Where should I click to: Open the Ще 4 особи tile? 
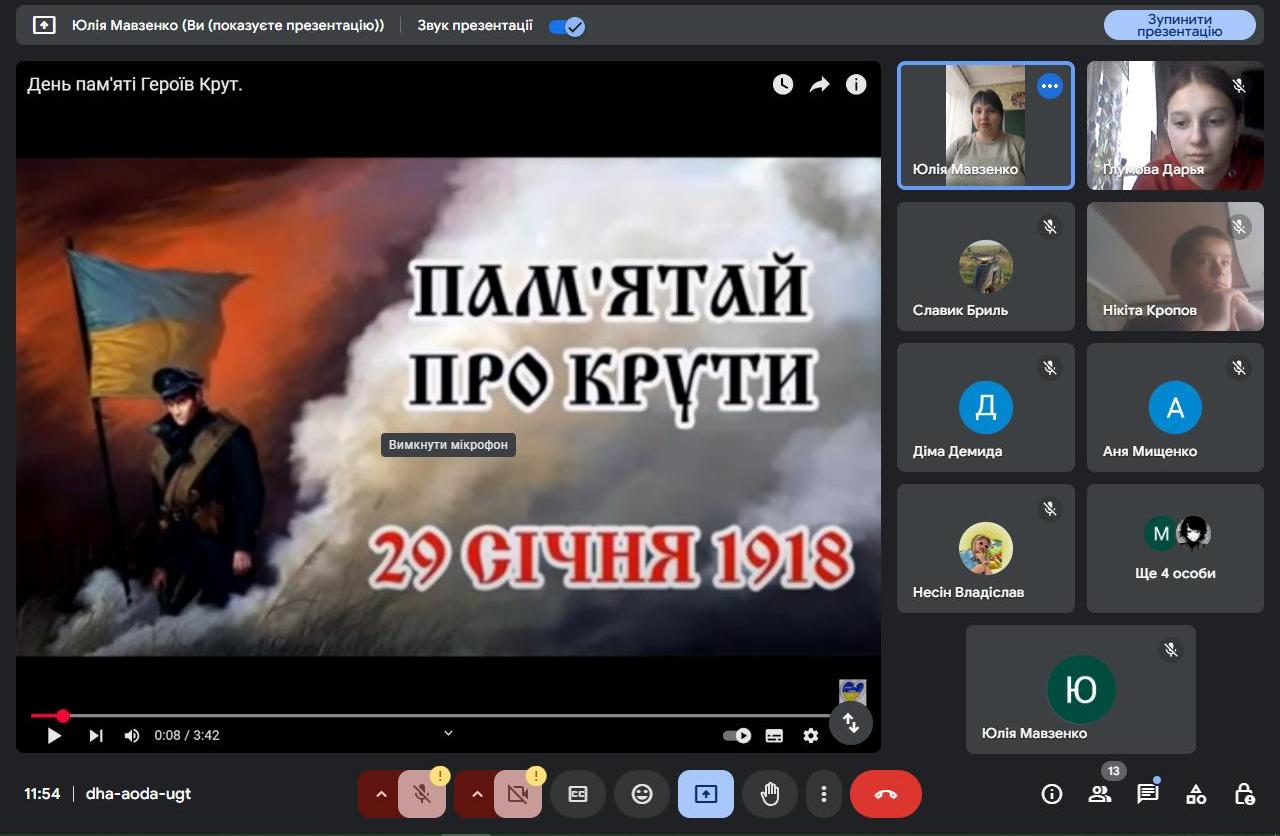(1175, 548)
